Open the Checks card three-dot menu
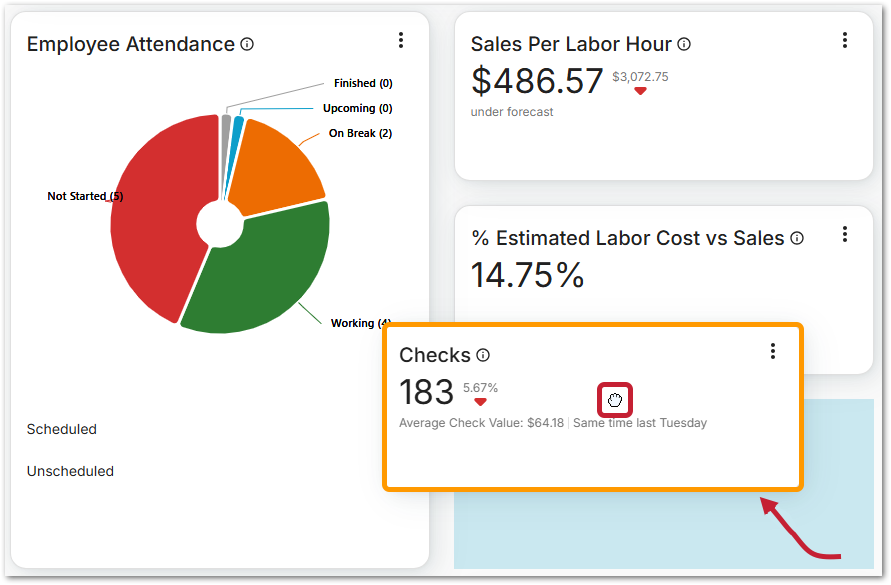The width and height of the screenshot is (891, 585). 772,351
